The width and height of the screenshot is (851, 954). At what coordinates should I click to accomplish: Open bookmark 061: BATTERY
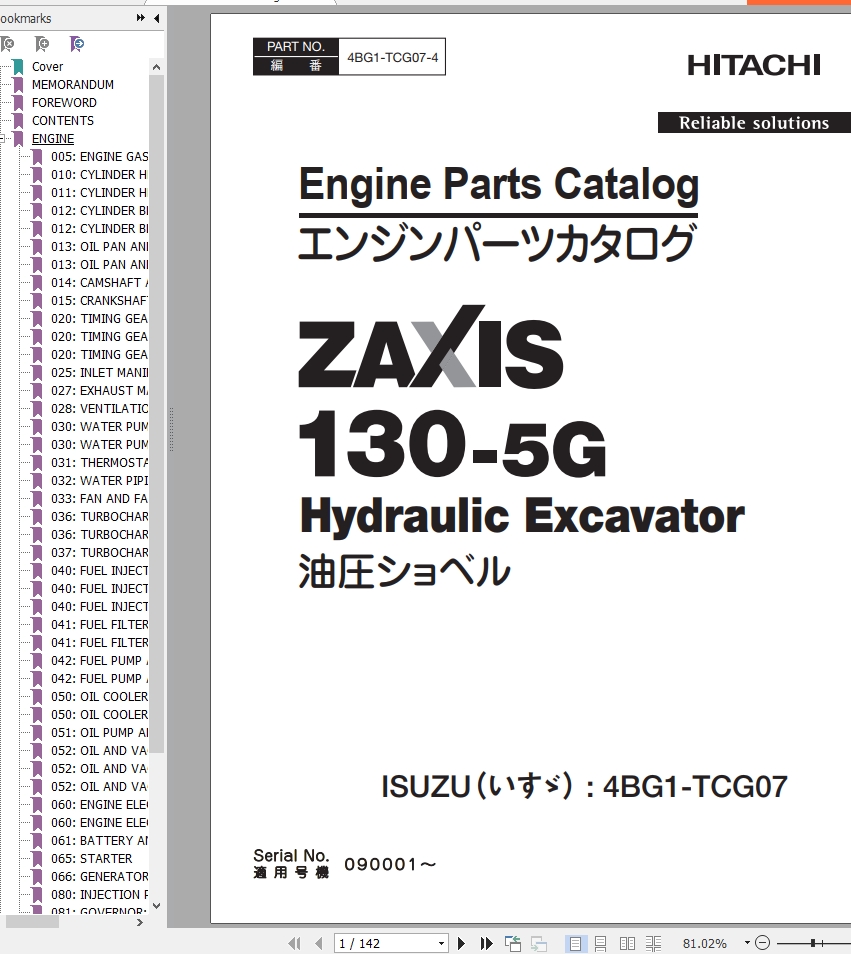[x=99, y=840]
